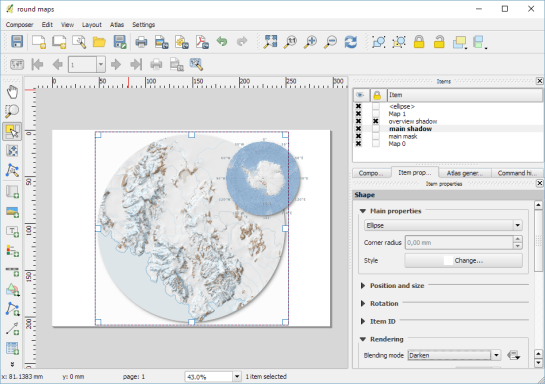Add an image to the composition
The width and height of the screenshot is (545, 384).
[x=13, y=211]
